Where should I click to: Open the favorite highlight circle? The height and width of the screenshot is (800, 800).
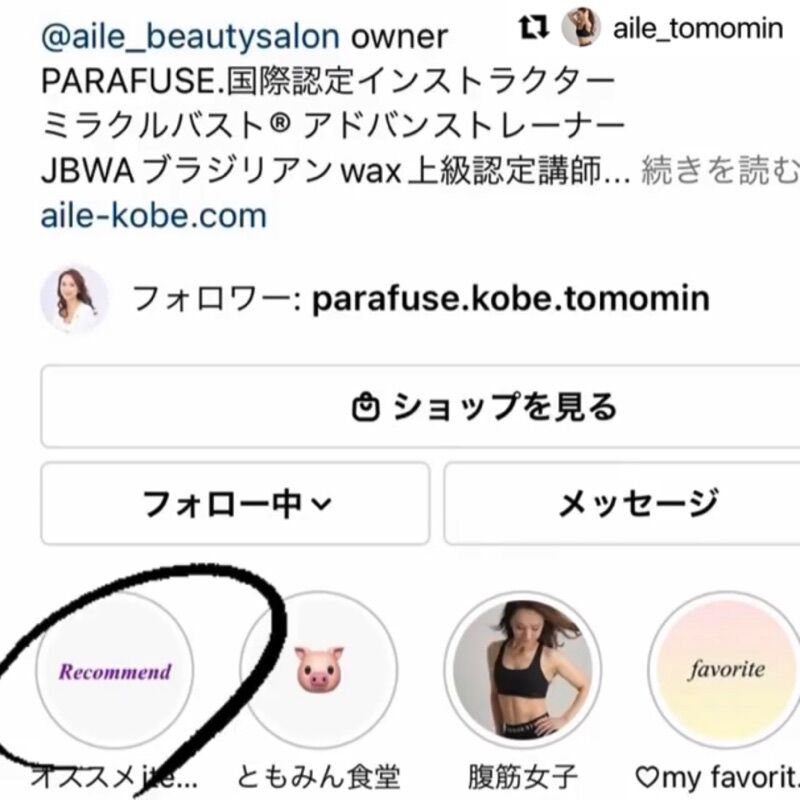(726, 670)
